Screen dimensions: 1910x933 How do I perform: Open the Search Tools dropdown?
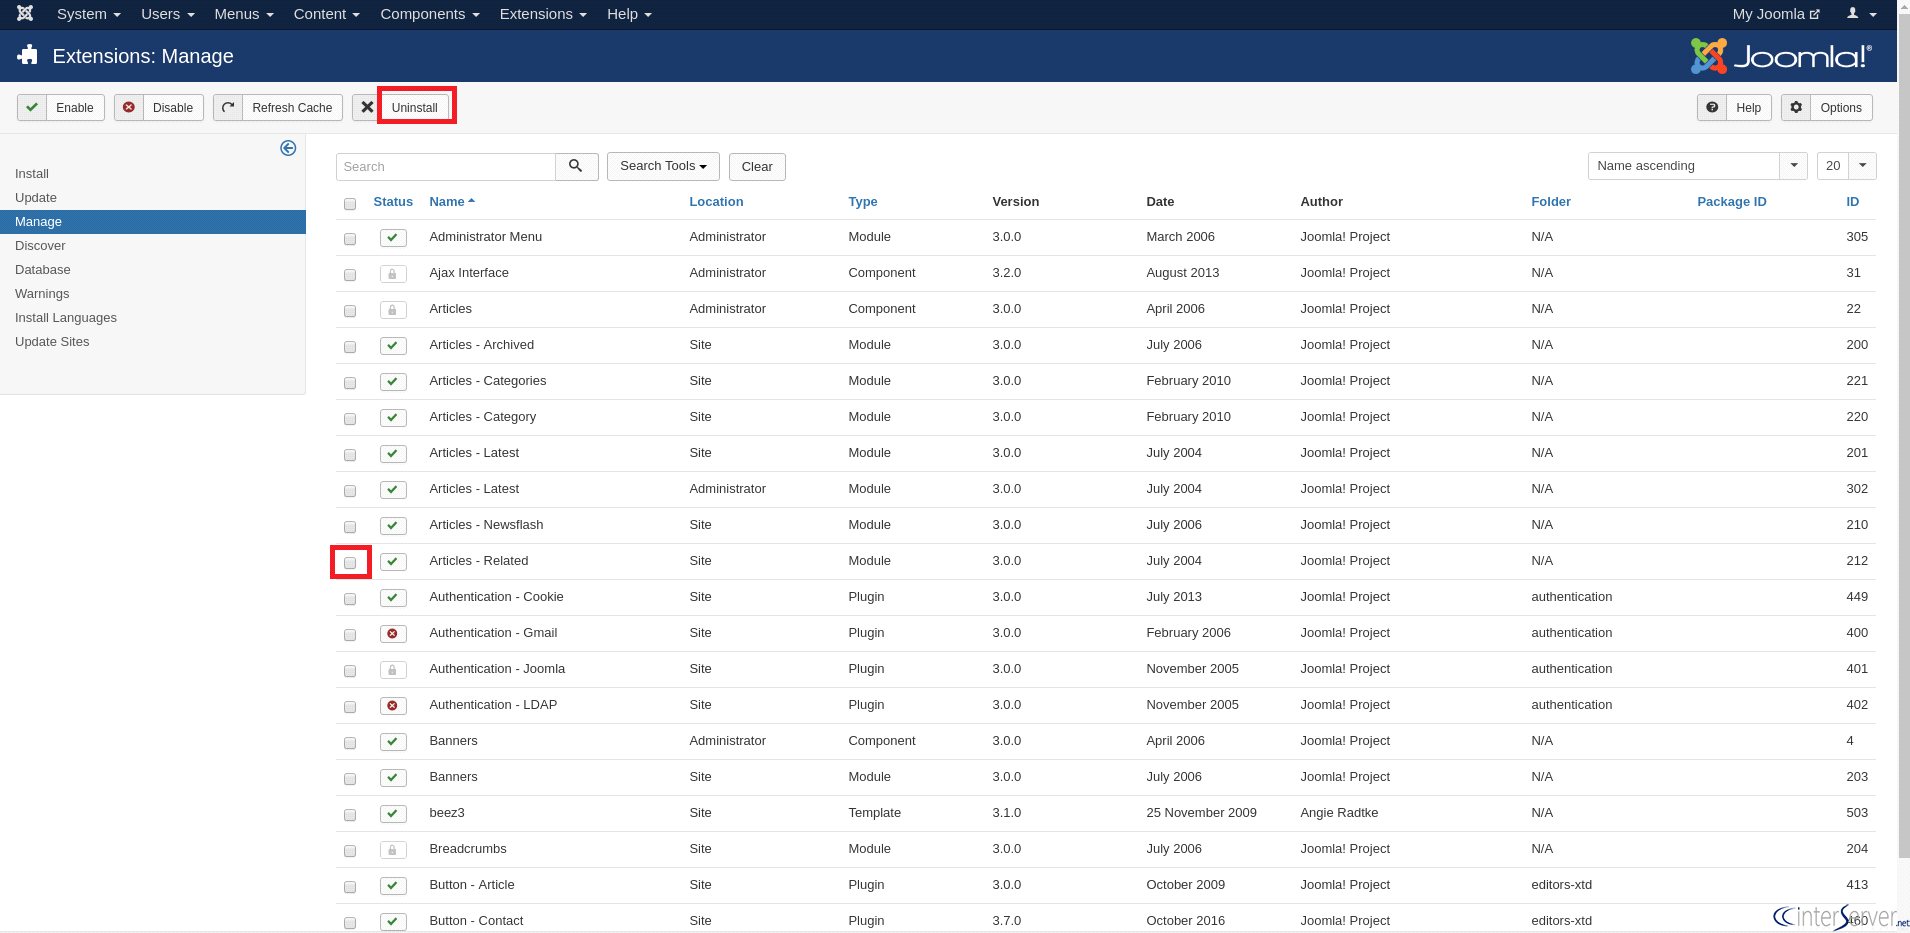[663, 166]
